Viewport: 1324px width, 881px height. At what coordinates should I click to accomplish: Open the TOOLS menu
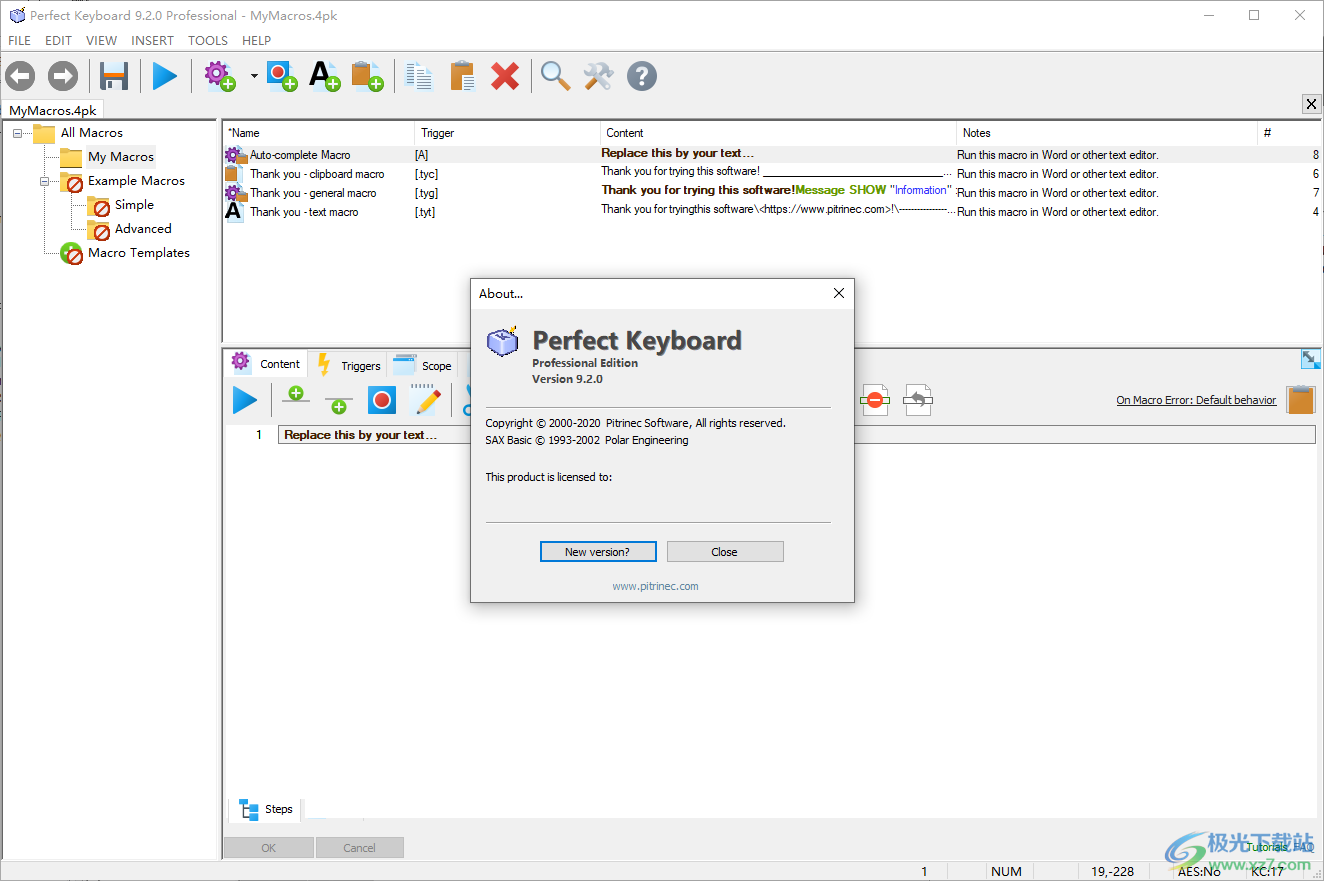(x=207, y=41)
